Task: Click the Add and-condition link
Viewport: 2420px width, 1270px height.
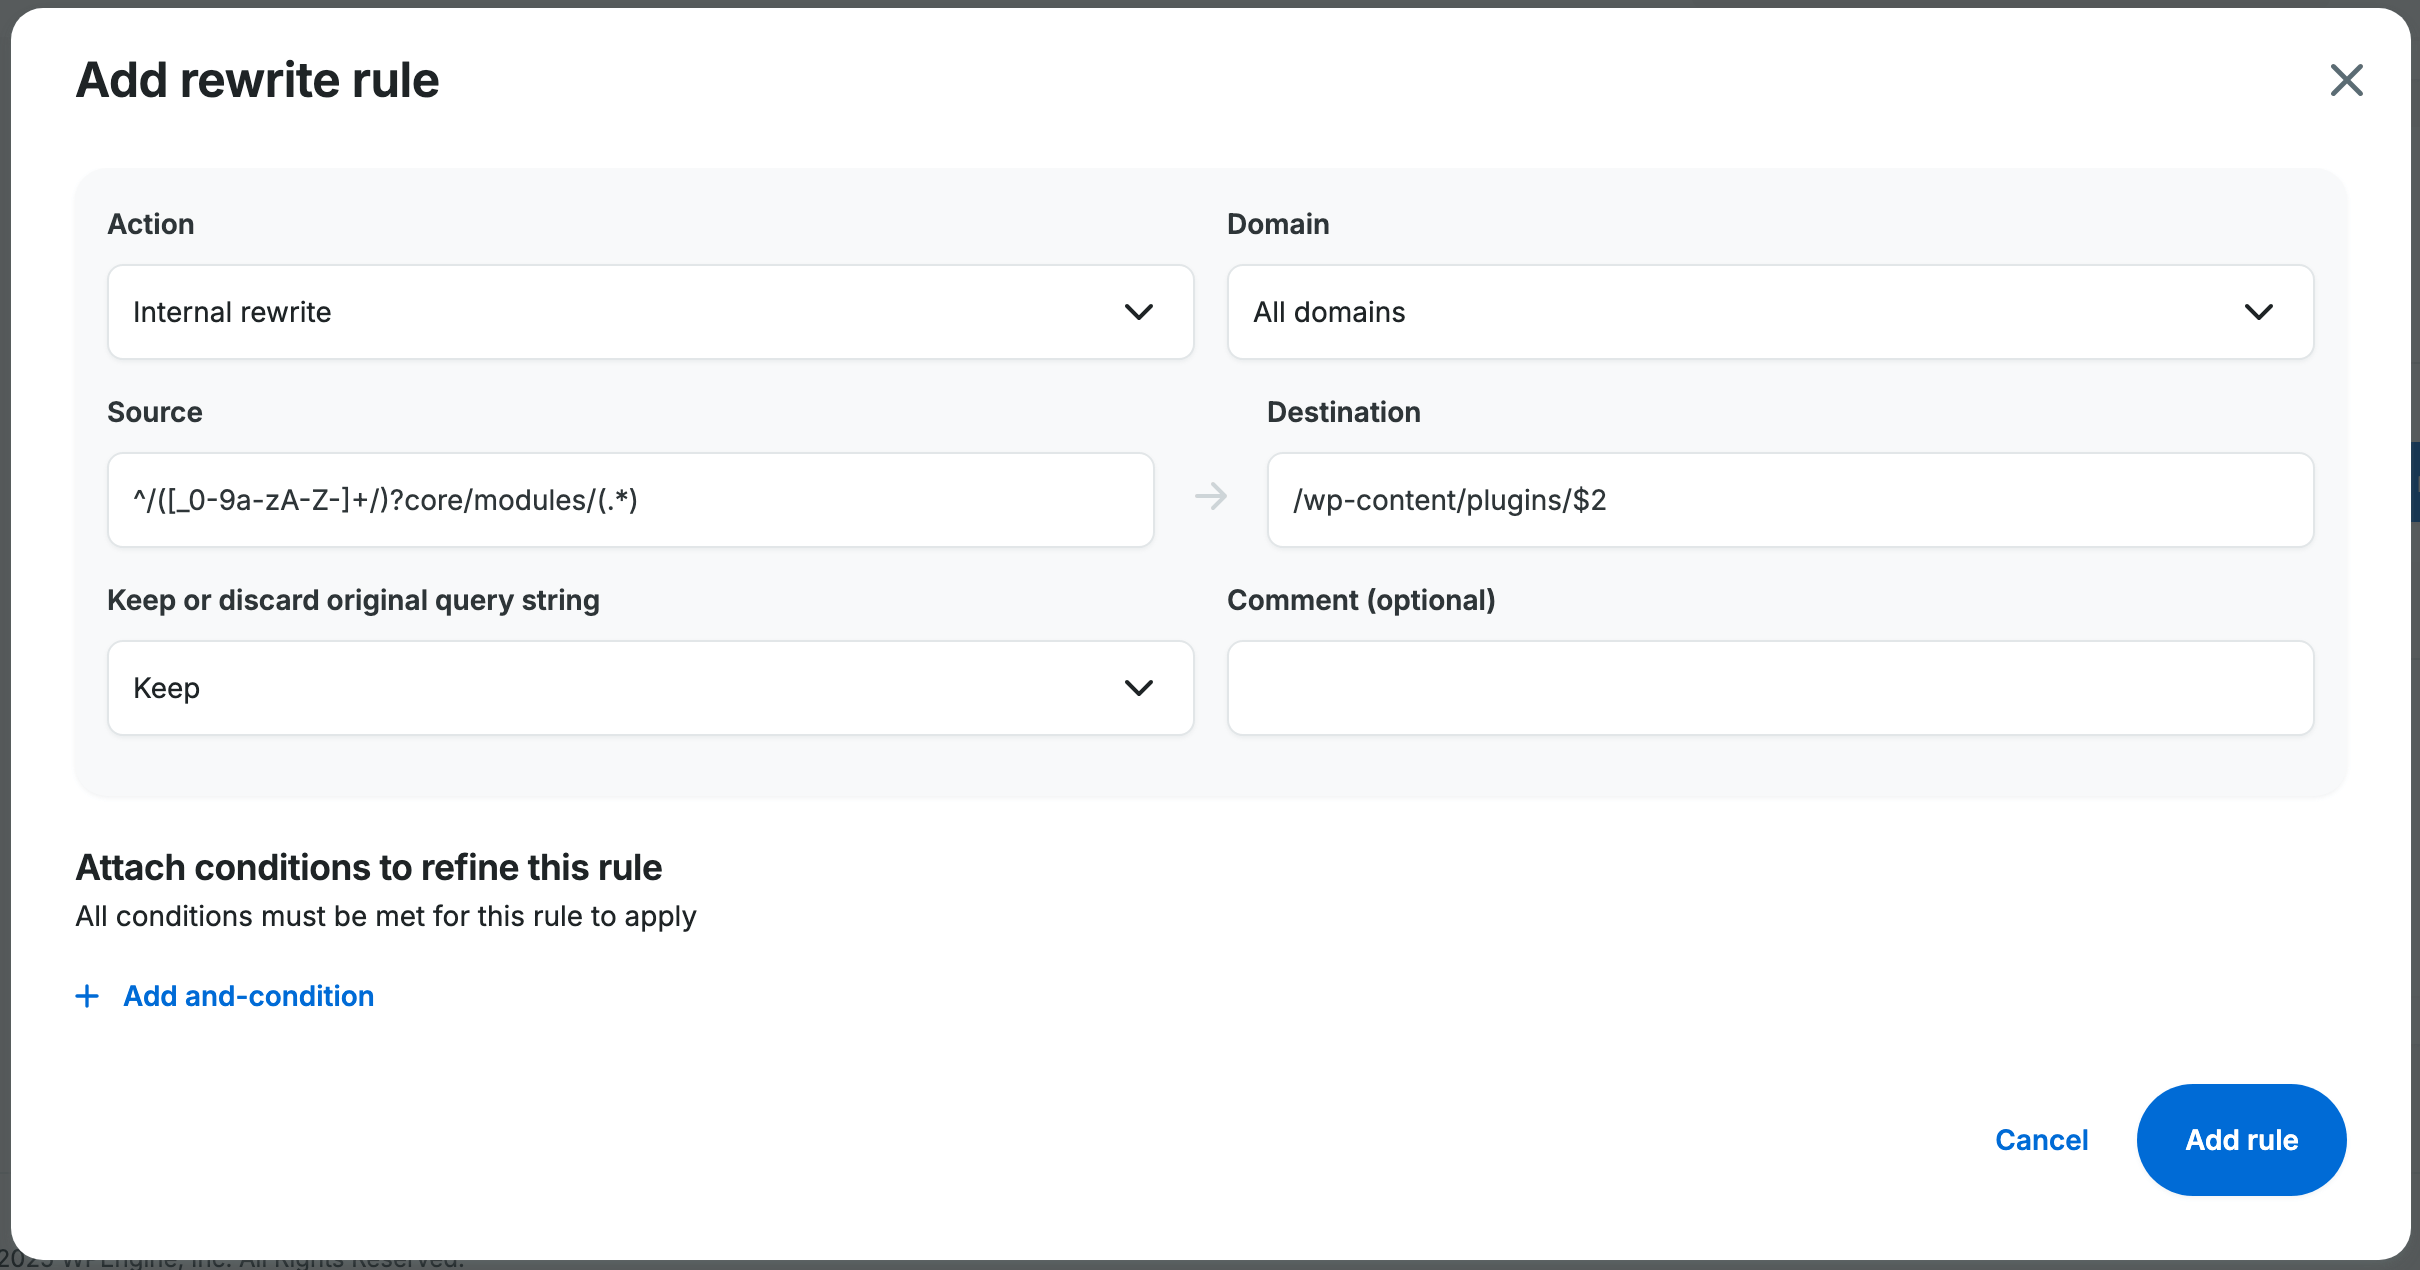Action: tap(248, 996)
